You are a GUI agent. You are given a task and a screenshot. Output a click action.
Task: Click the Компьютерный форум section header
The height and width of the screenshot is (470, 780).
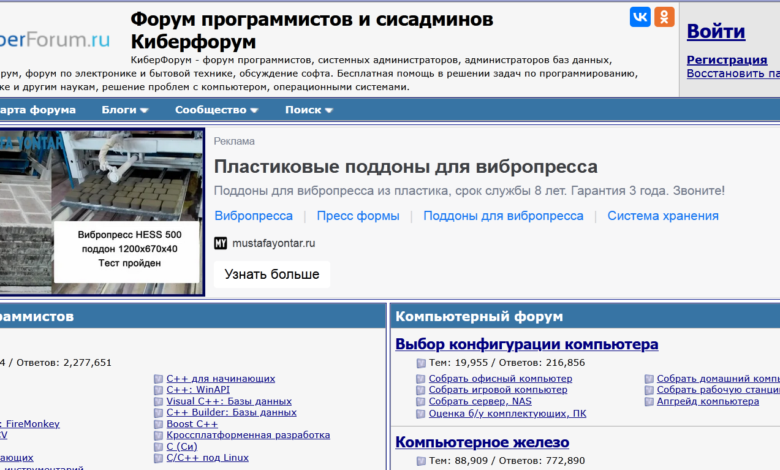479,316
